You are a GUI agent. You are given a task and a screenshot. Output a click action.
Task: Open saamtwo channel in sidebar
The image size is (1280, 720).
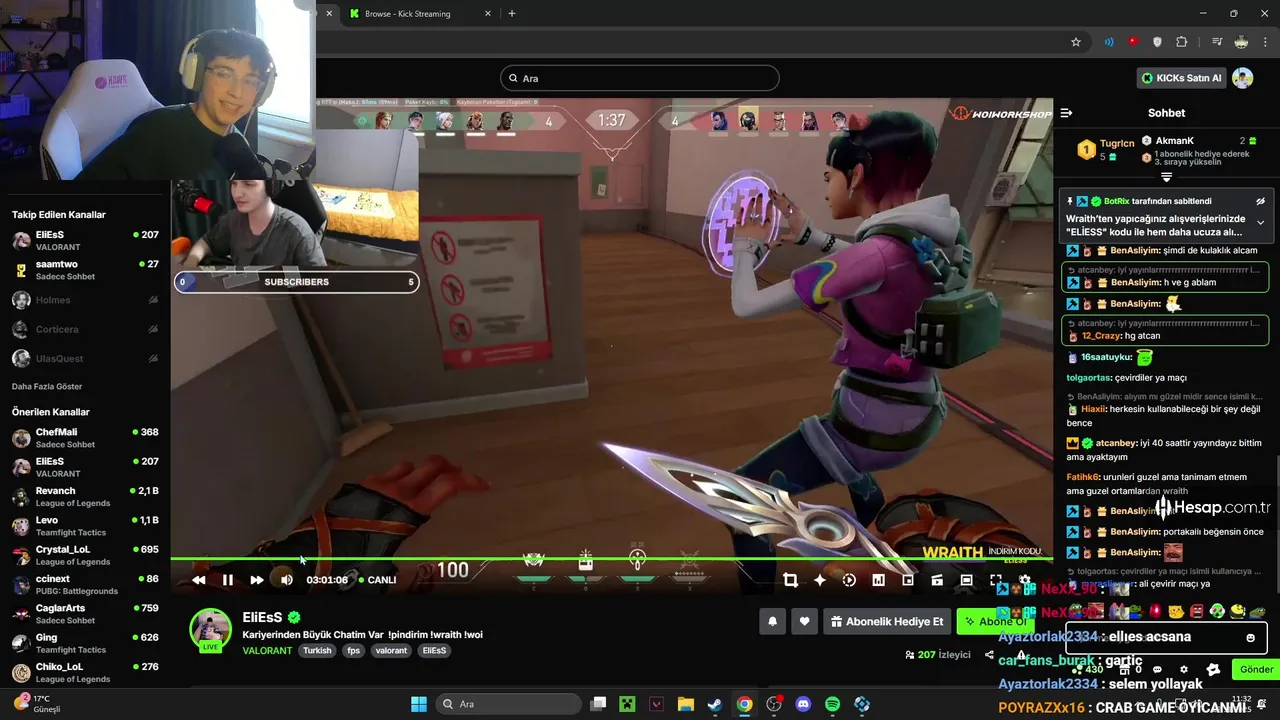85,270
